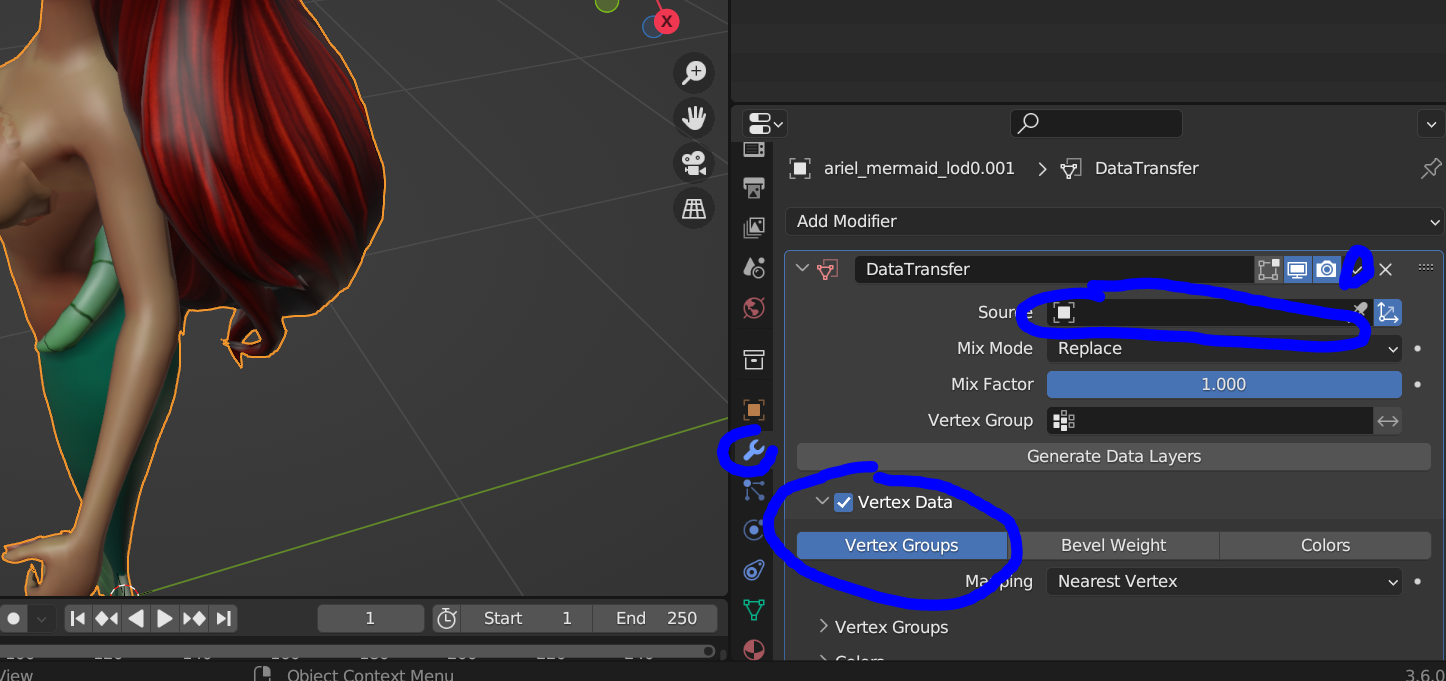The image size is (1446, 681).
Task: Open the Output properties printer tab
Action: [754, 187]
